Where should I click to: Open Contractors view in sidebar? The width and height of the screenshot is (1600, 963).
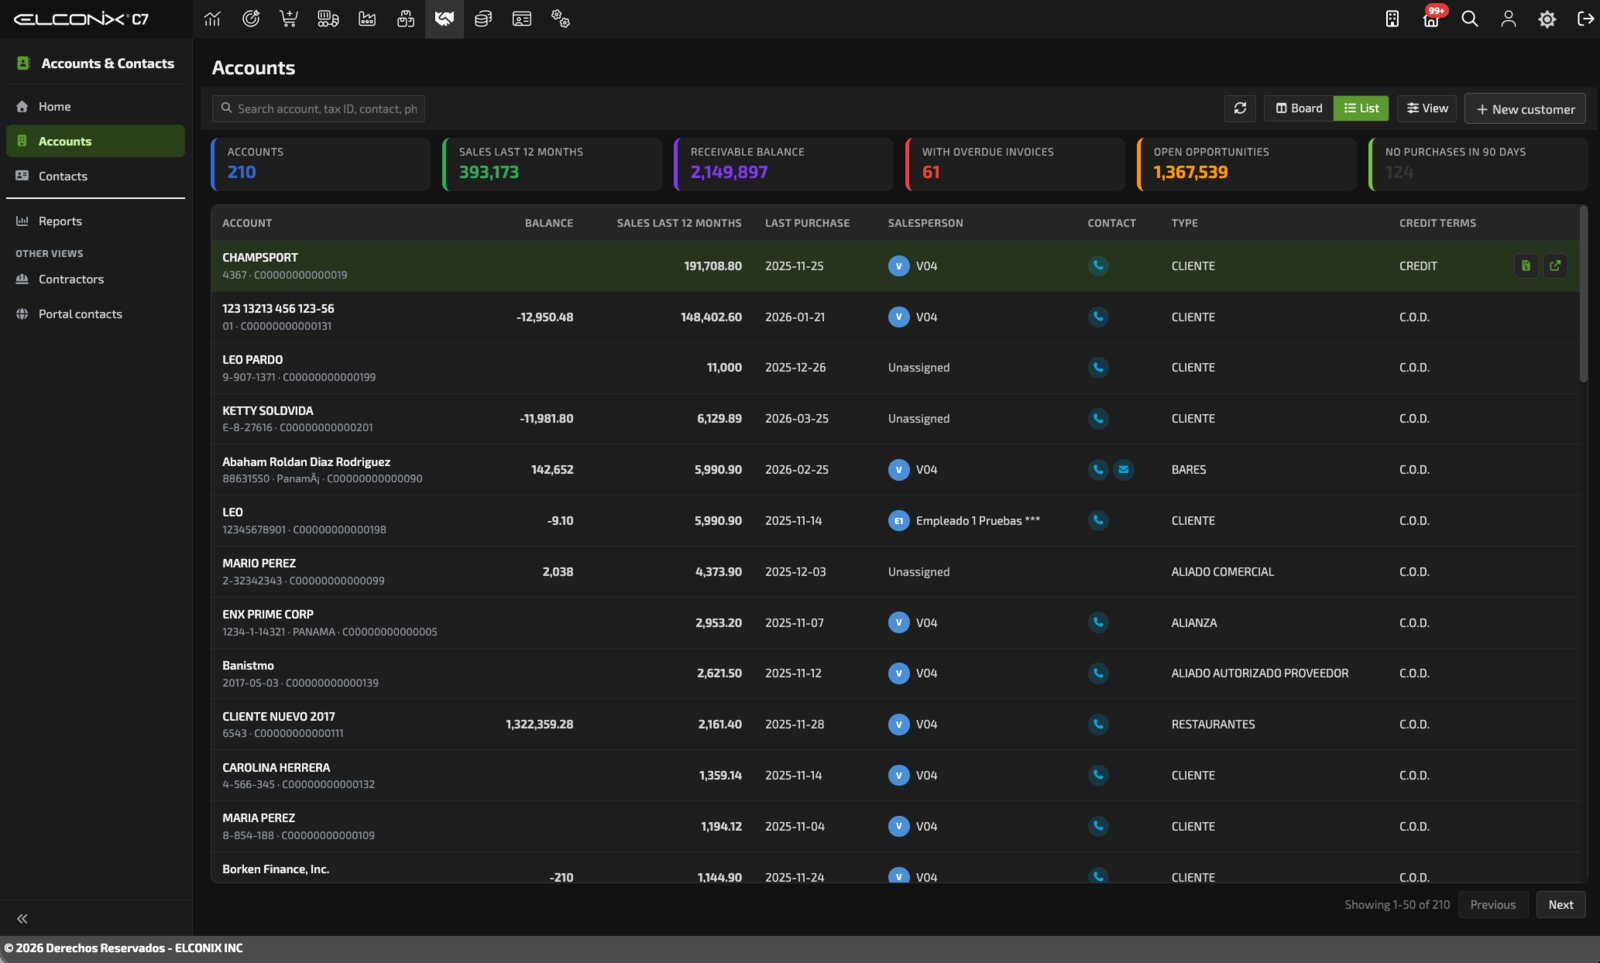(96, 279)
